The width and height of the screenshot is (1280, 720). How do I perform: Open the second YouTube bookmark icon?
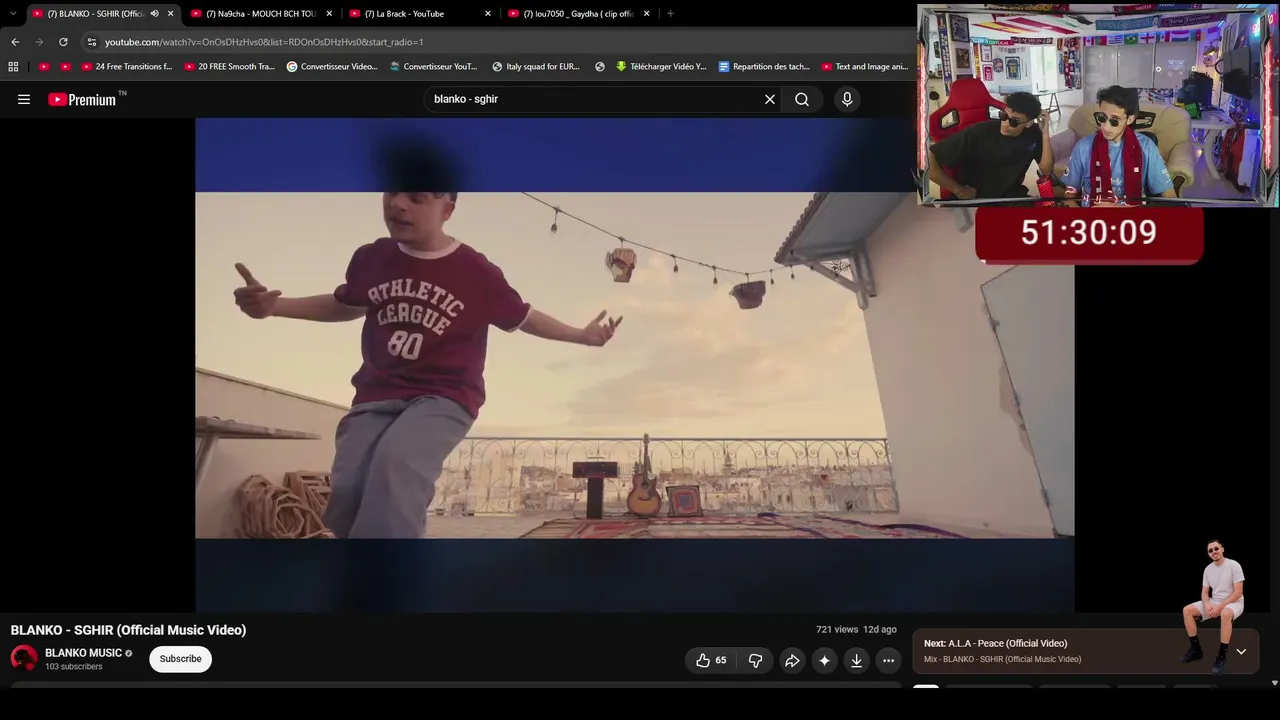[x=66, y=67]
